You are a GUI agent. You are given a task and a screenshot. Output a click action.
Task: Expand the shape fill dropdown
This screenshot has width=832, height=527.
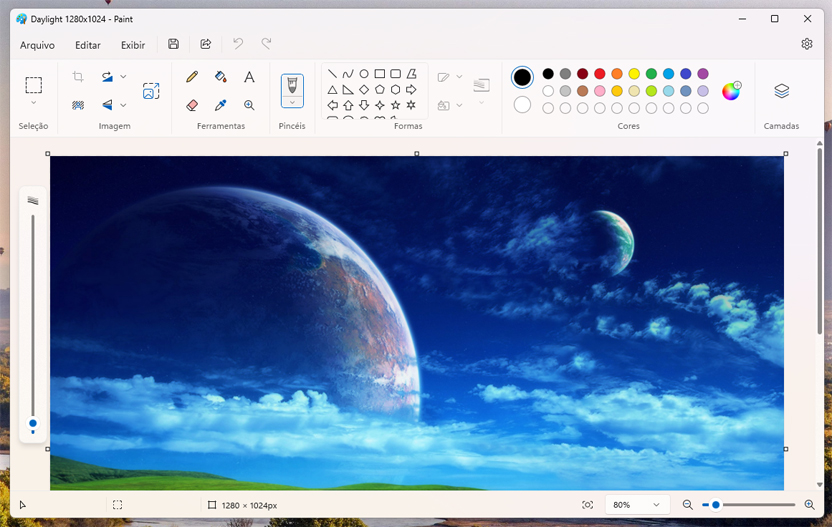coord(460,105)
